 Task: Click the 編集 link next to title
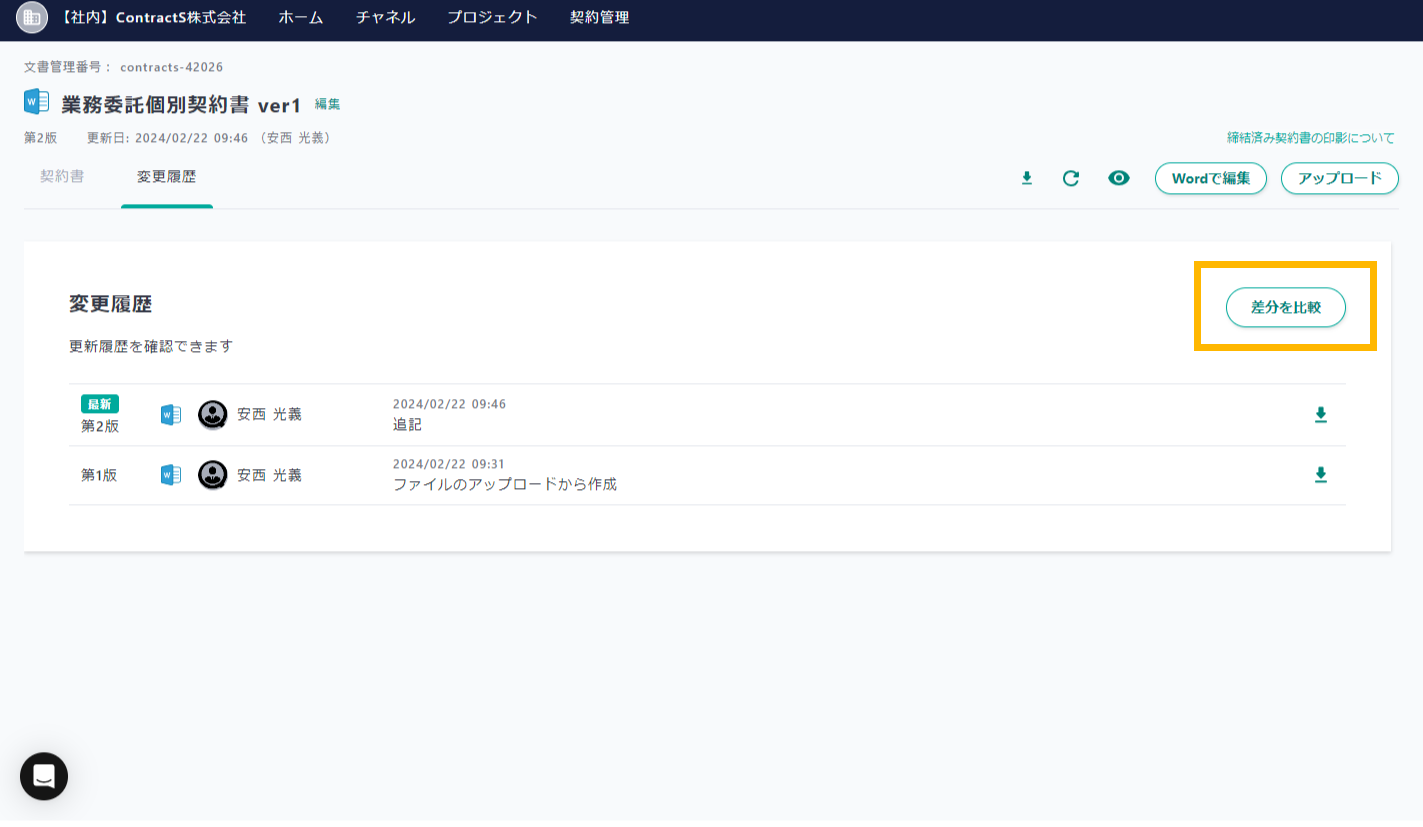327,104
